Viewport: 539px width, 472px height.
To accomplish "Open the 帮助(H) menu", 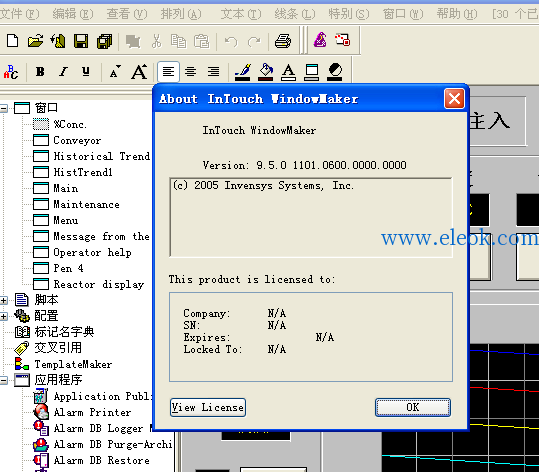I will click(x=457, y=14).
